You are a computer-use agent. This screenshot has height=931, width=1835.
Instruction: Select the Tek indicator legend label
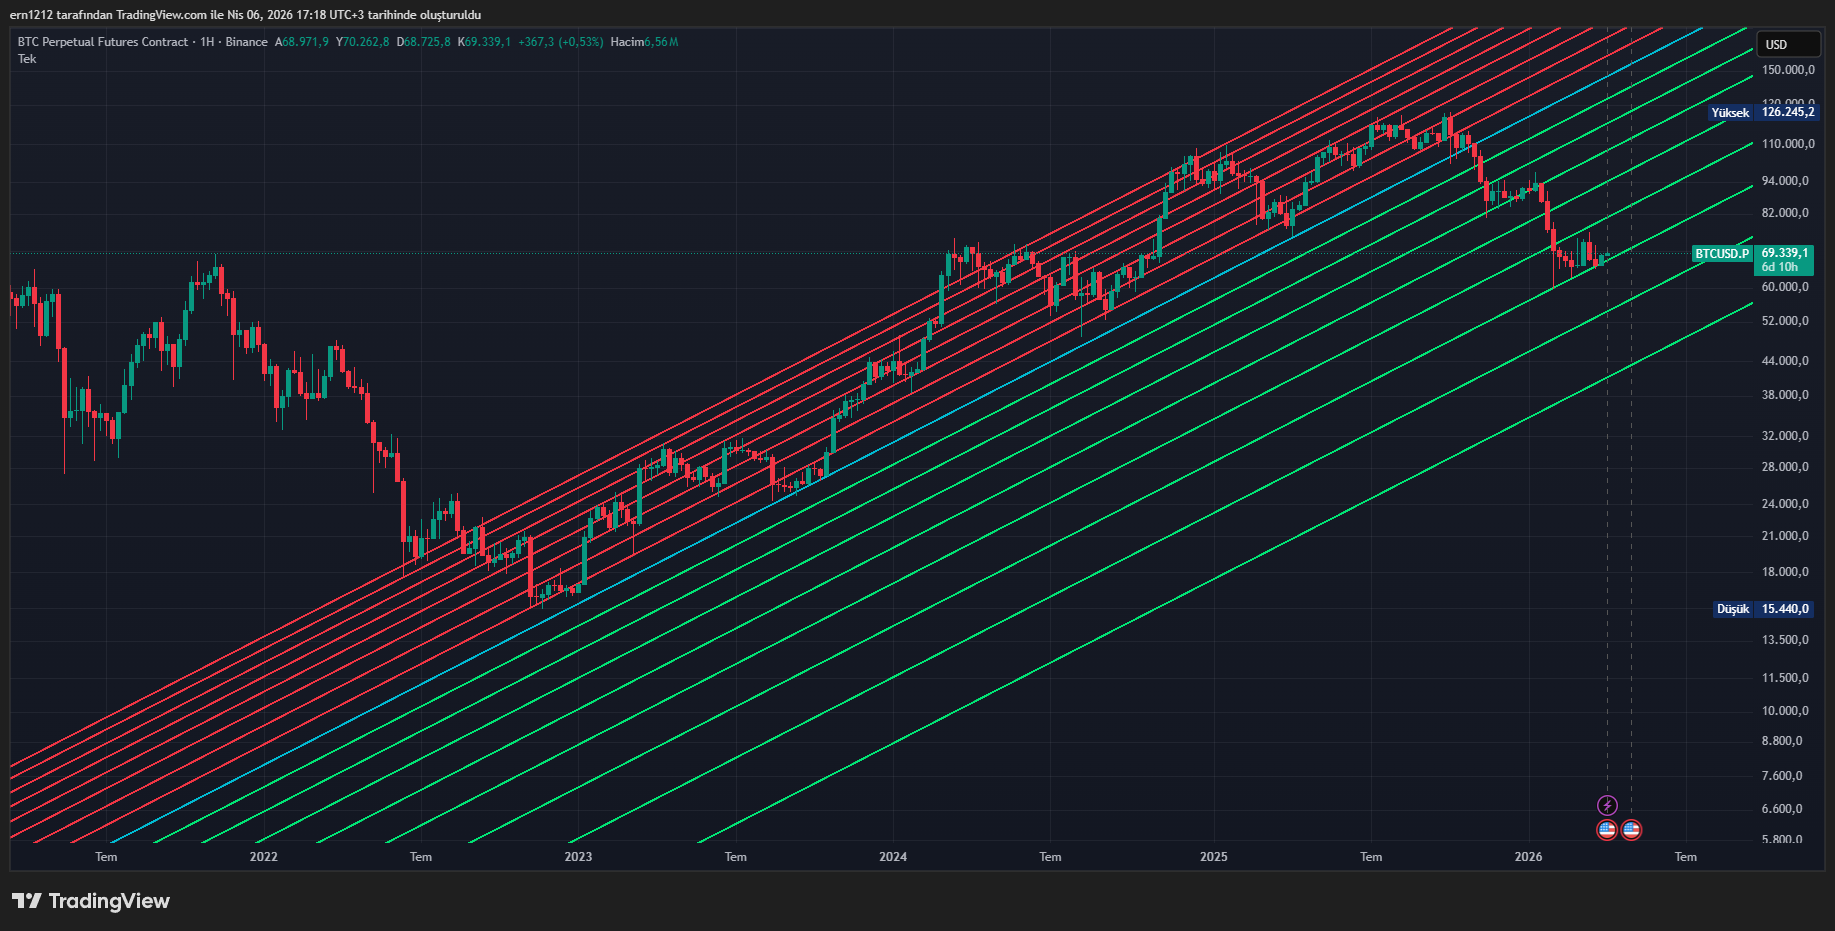pyautogui.click(x=27, y=59)
